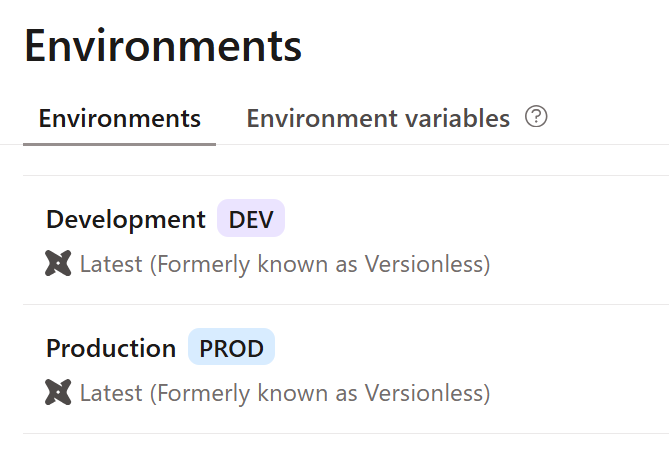Open the Production environment

click(x=111, y=348)
